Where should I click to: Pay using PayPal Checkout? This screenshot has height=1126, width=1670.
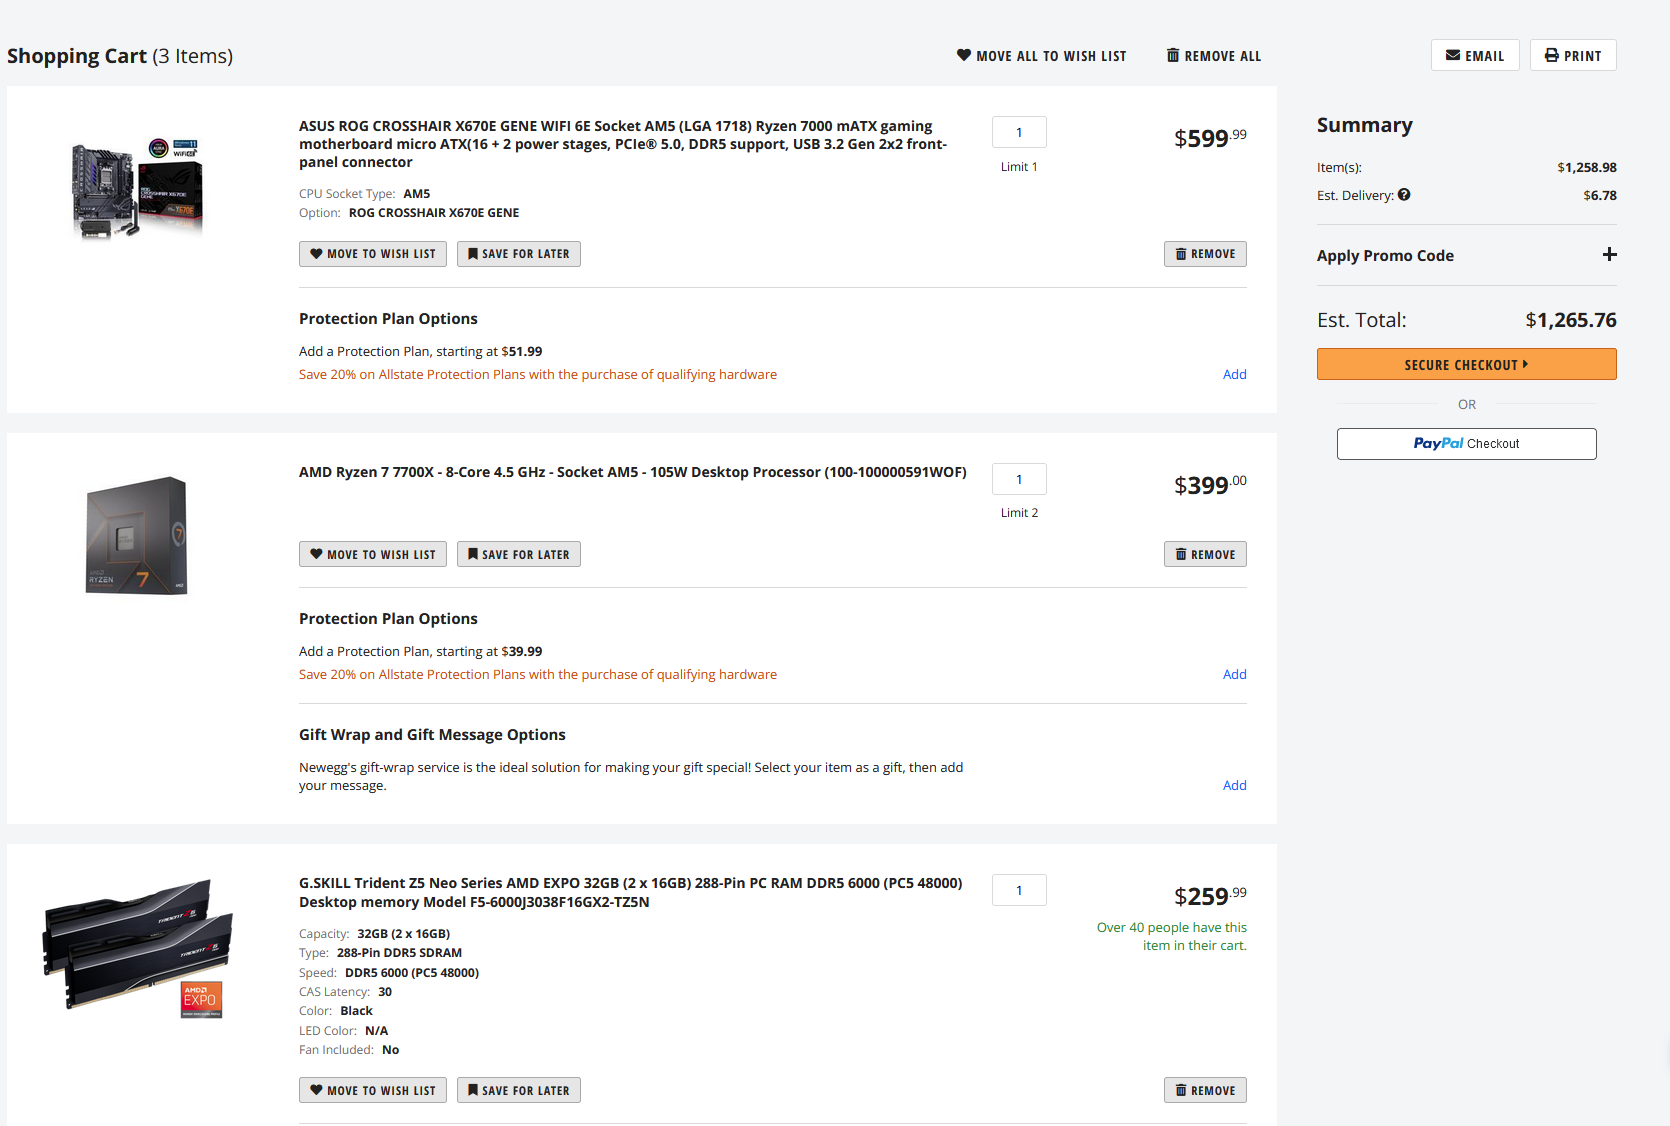point(1466,444)
